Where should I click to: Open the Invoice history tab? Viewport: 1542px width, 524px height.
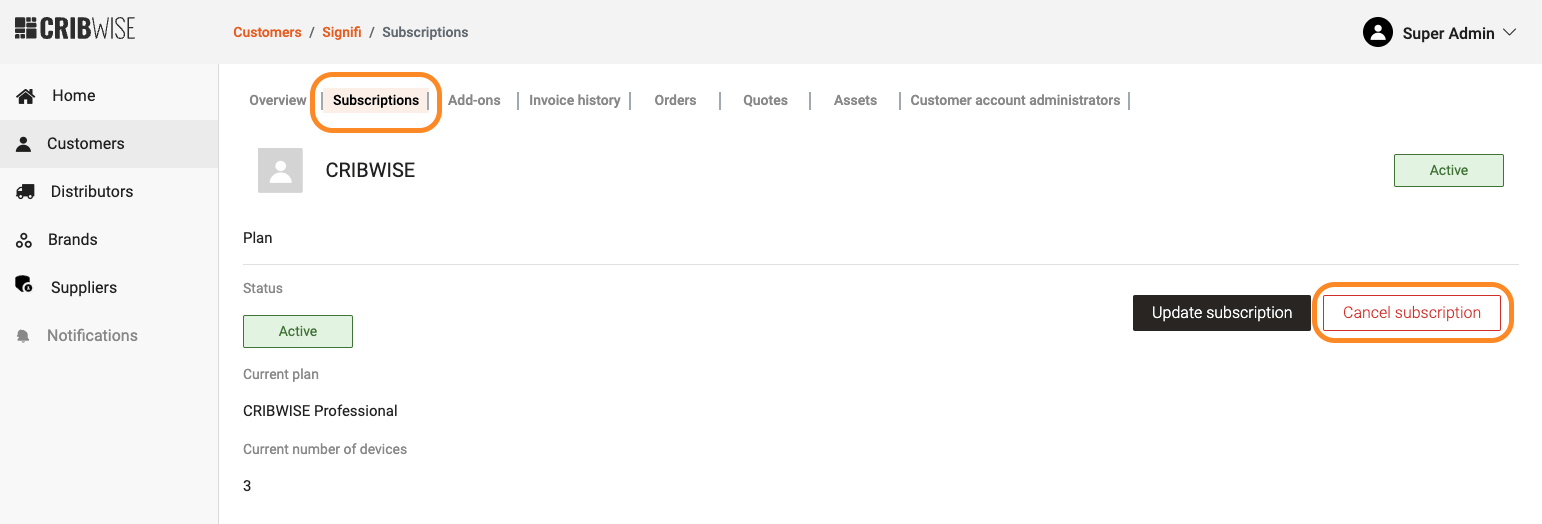coord(574,100)
